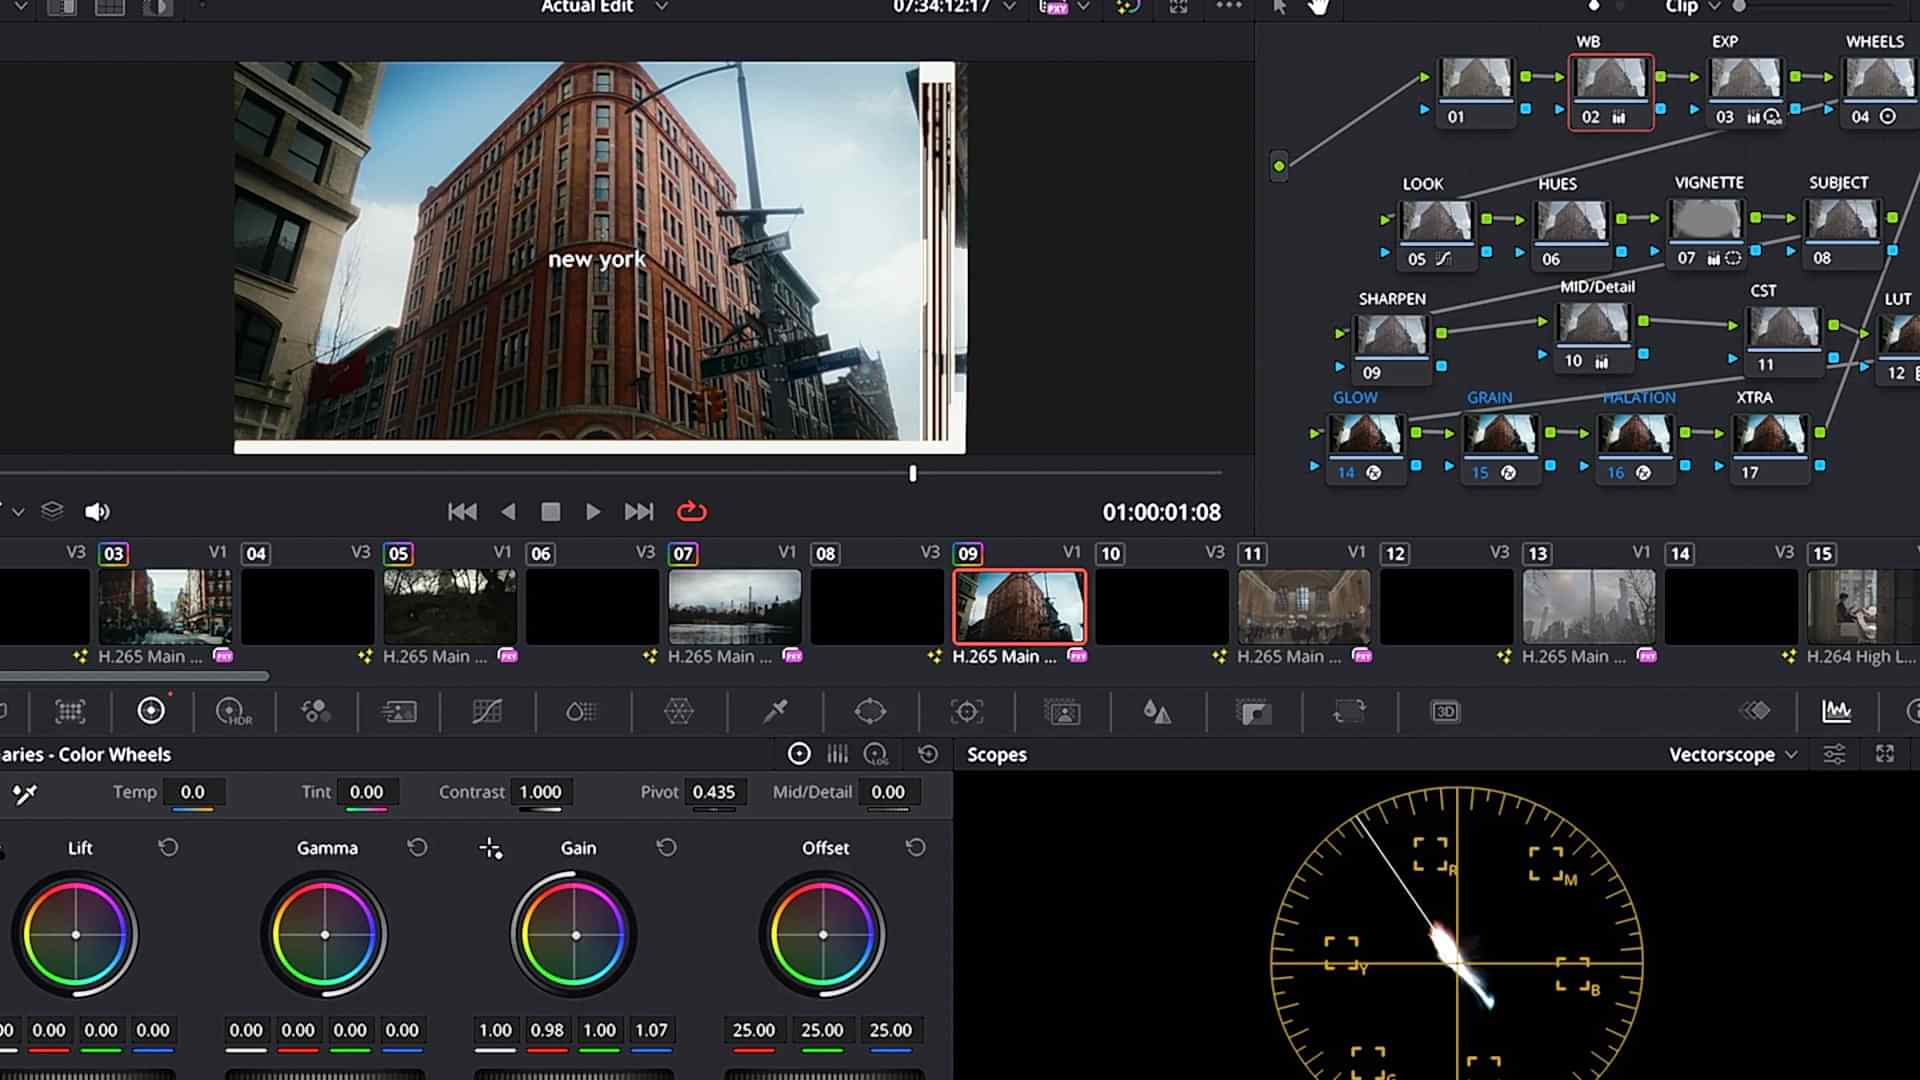Viewport: 1920px width, 1080px height.
Task: Toggle loop playback
Action: coord(691,512)
